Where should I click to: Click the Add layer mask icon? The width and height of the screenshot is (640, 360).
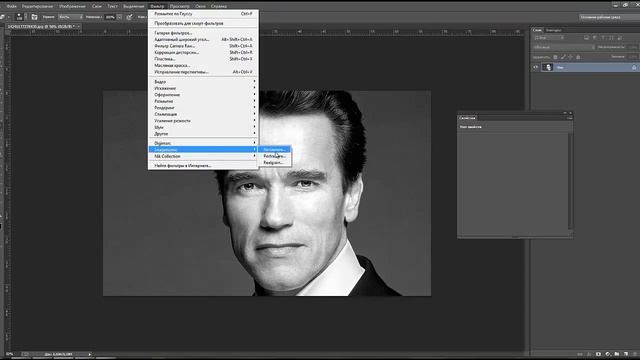click(x=598, y=354)
